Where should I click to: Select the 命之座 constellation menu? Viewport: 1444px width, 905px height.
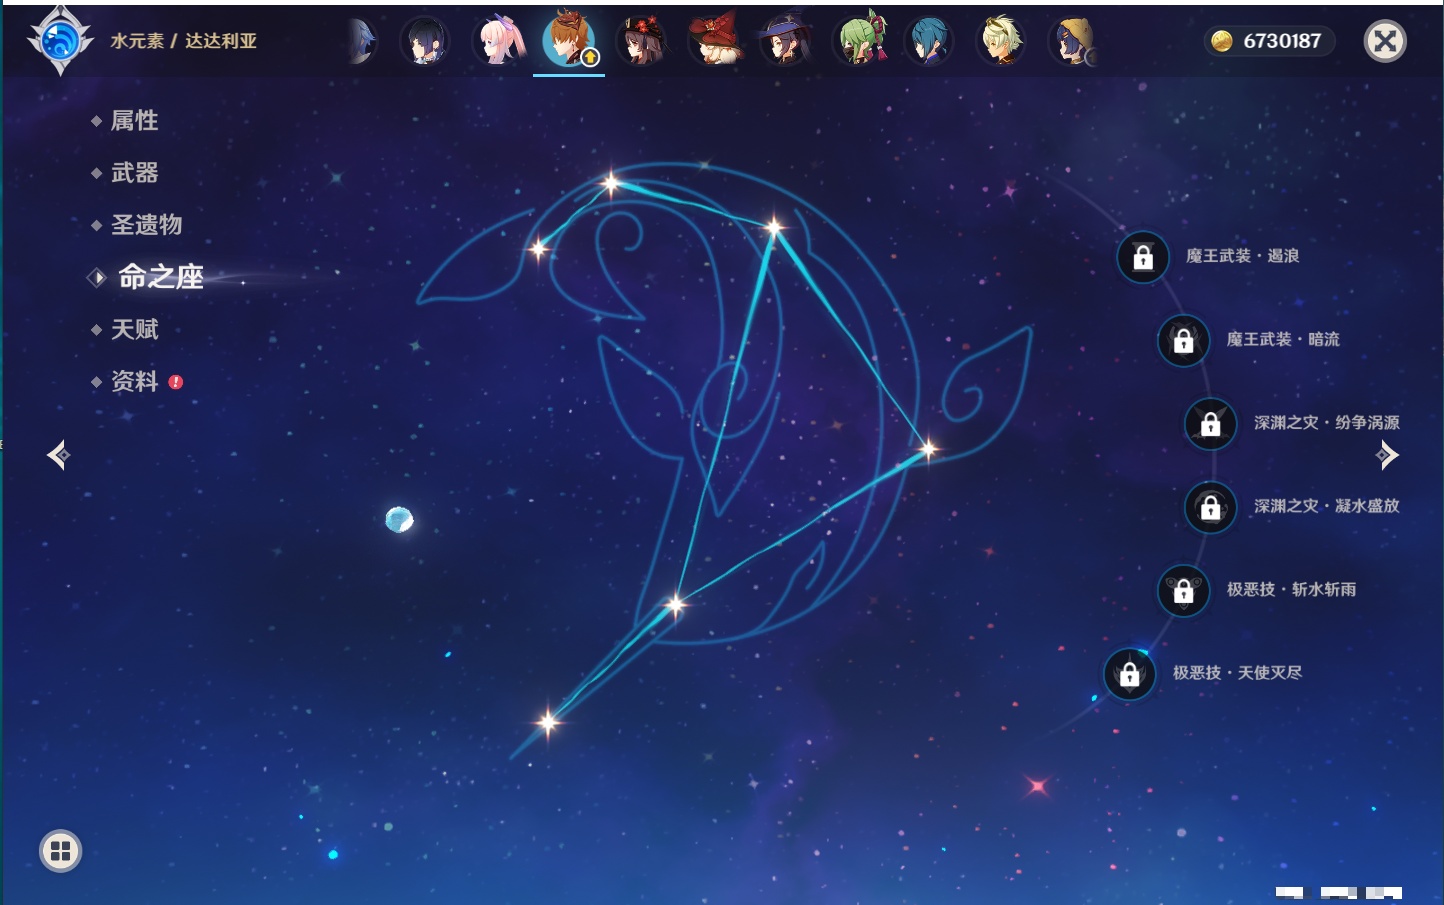click(160, 277)
